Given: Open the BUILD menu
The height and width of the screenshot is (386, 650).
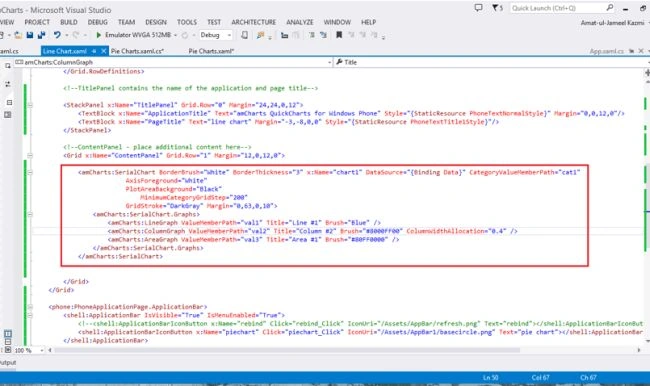Looking at the screenshot, I should coord(68,22).
